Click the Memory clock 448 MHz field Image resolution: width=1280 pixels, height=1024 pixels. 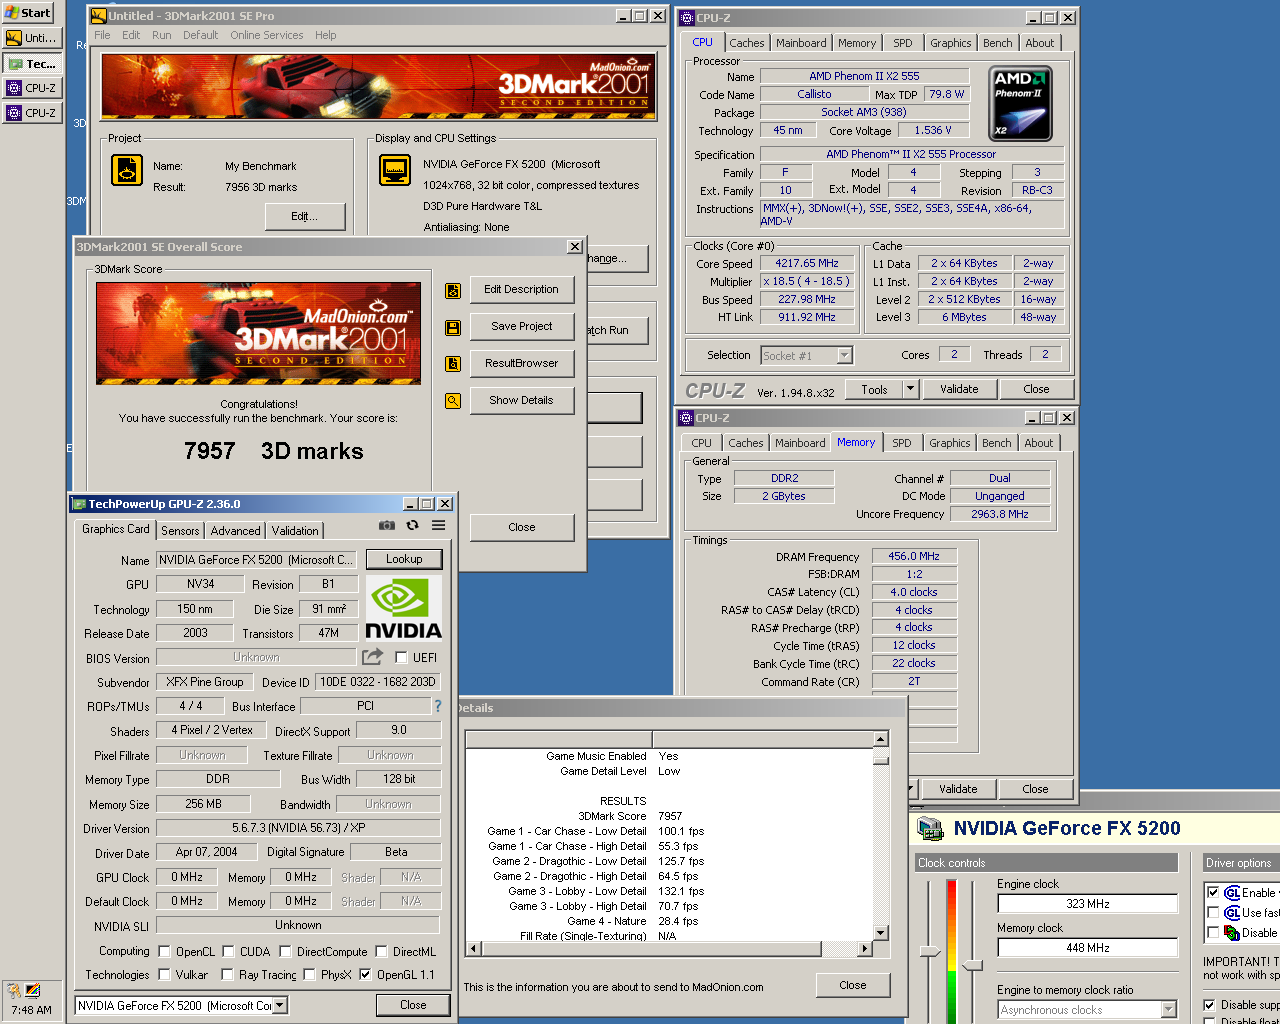coord(1087,948)
